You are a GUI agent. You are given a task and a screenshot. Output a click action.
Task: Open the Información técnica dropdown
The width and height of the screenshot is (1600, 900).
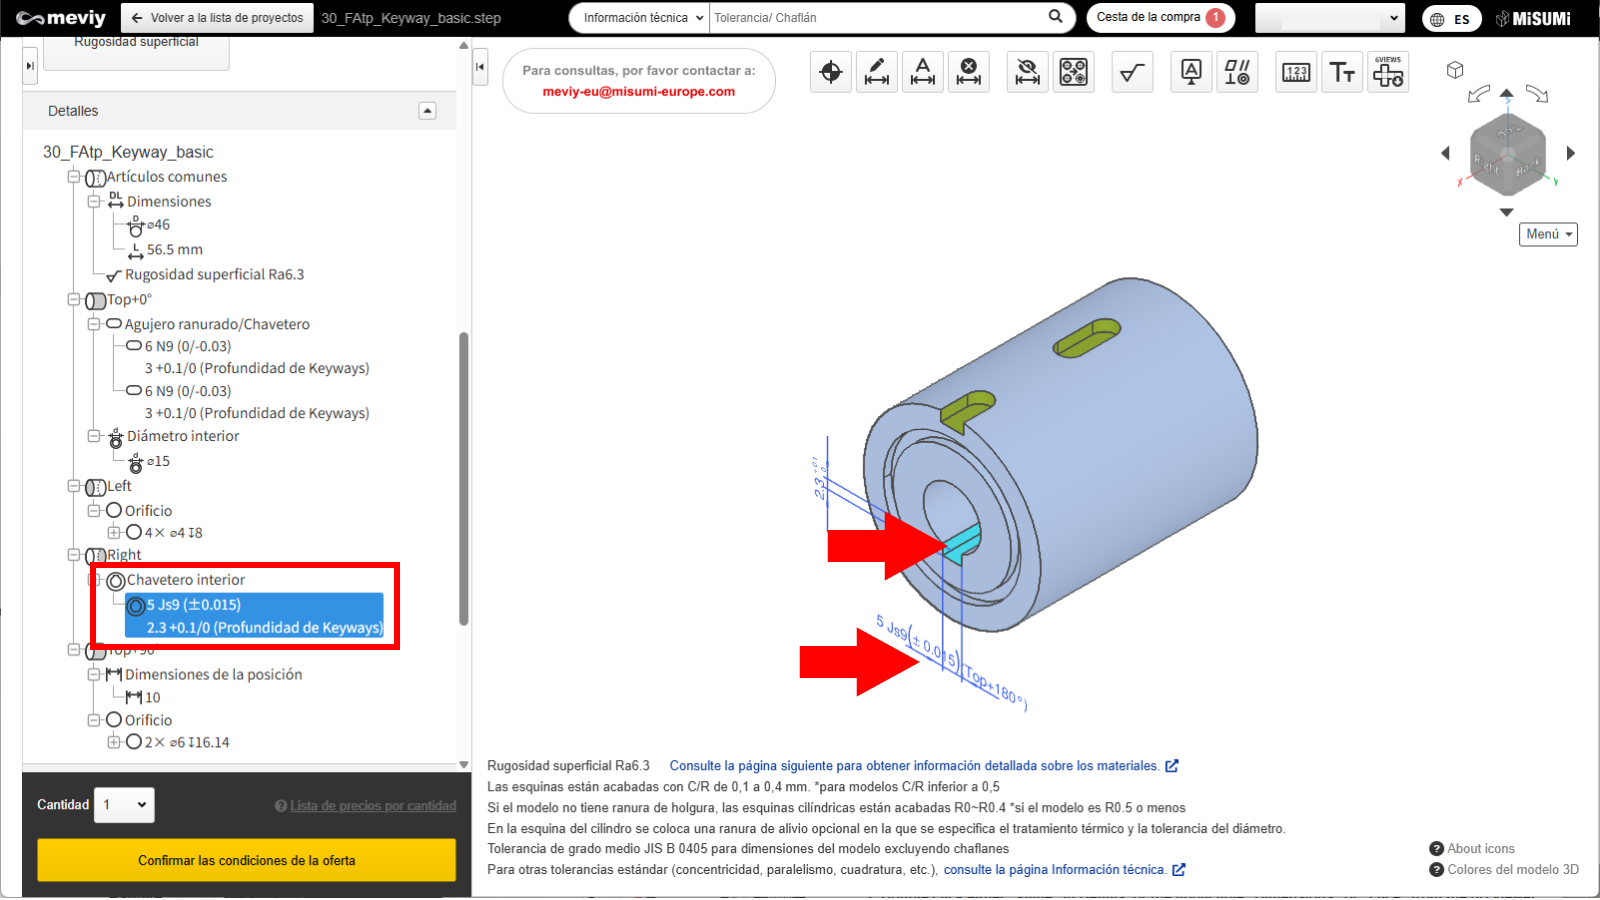point(640,18)
